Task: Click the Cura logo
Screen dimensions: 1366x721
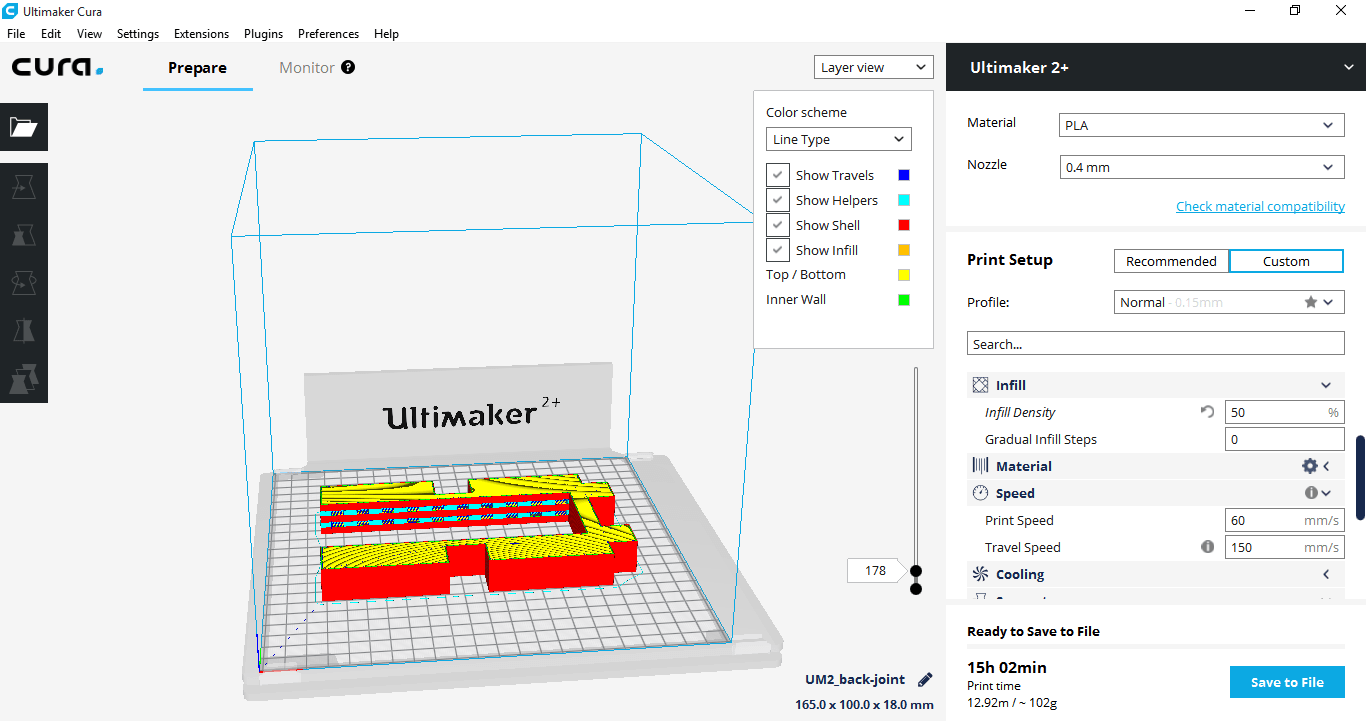Action: point(58,68)
